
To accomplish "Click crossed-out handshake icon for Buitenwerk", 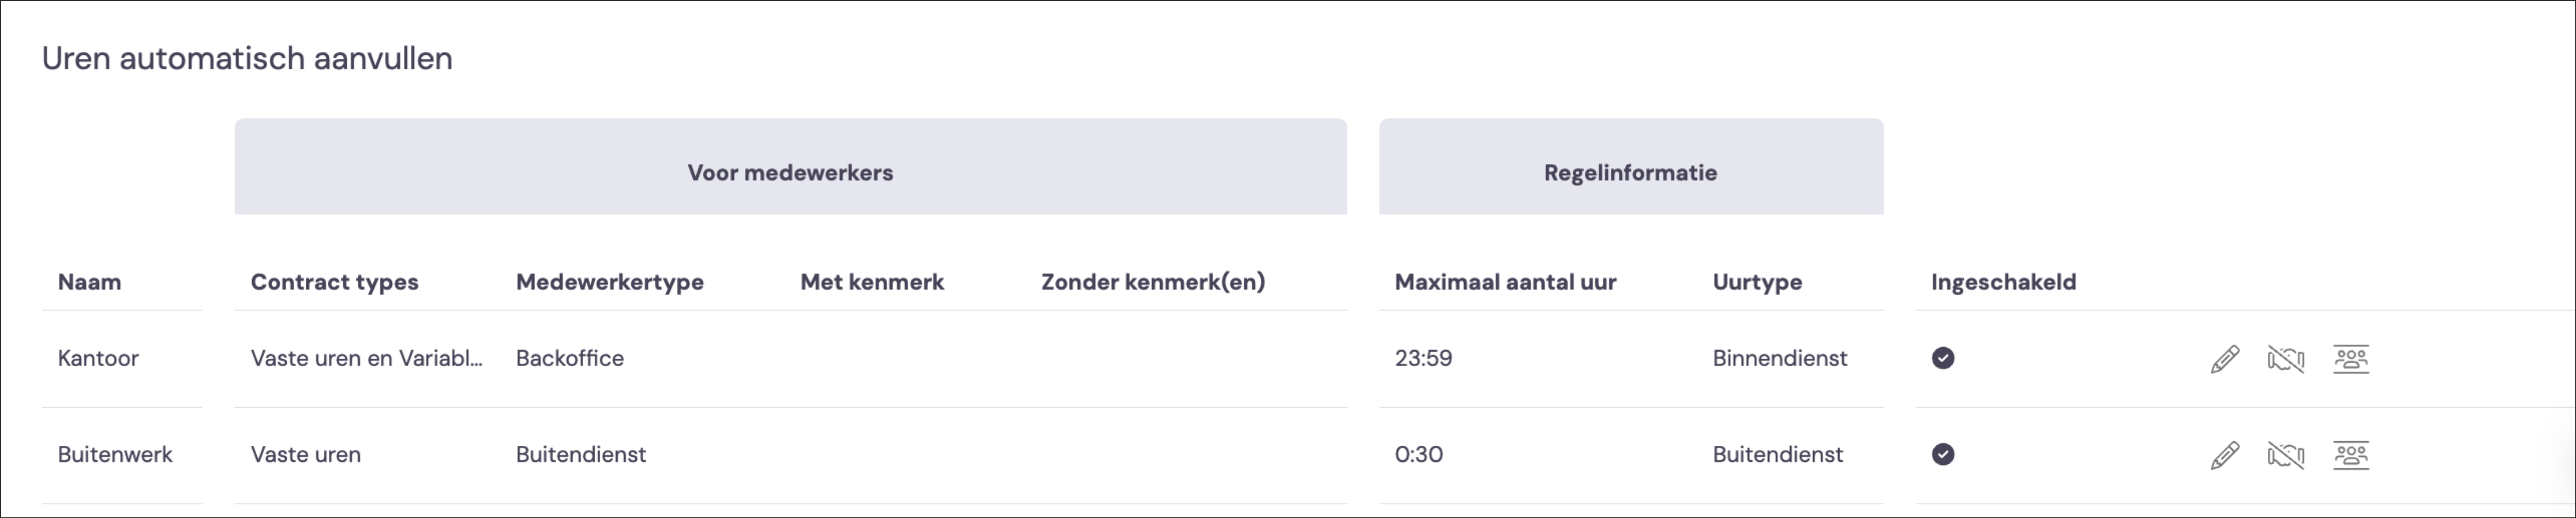I will pos(2286,455).
